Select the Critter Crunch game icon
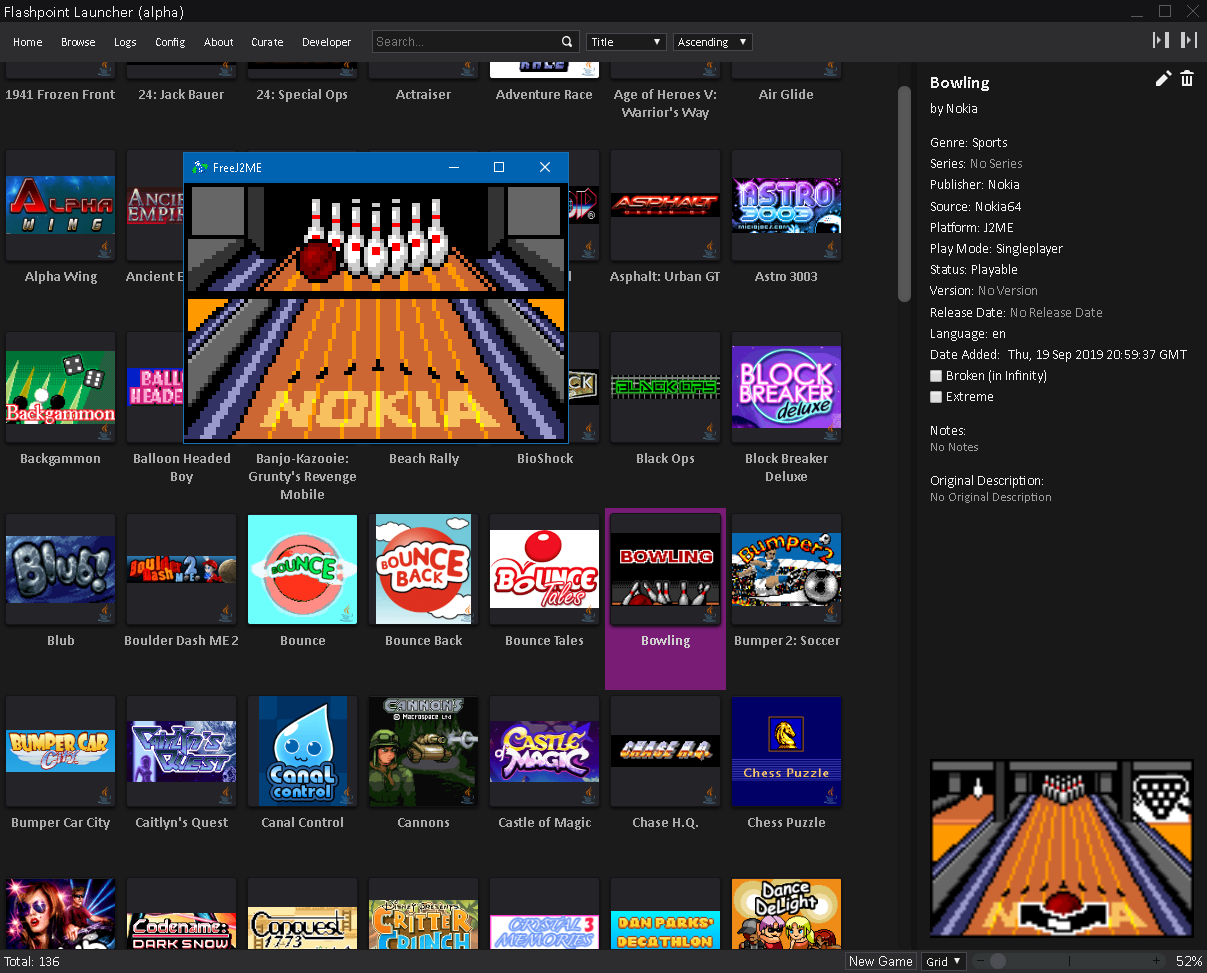 (424, 914)
